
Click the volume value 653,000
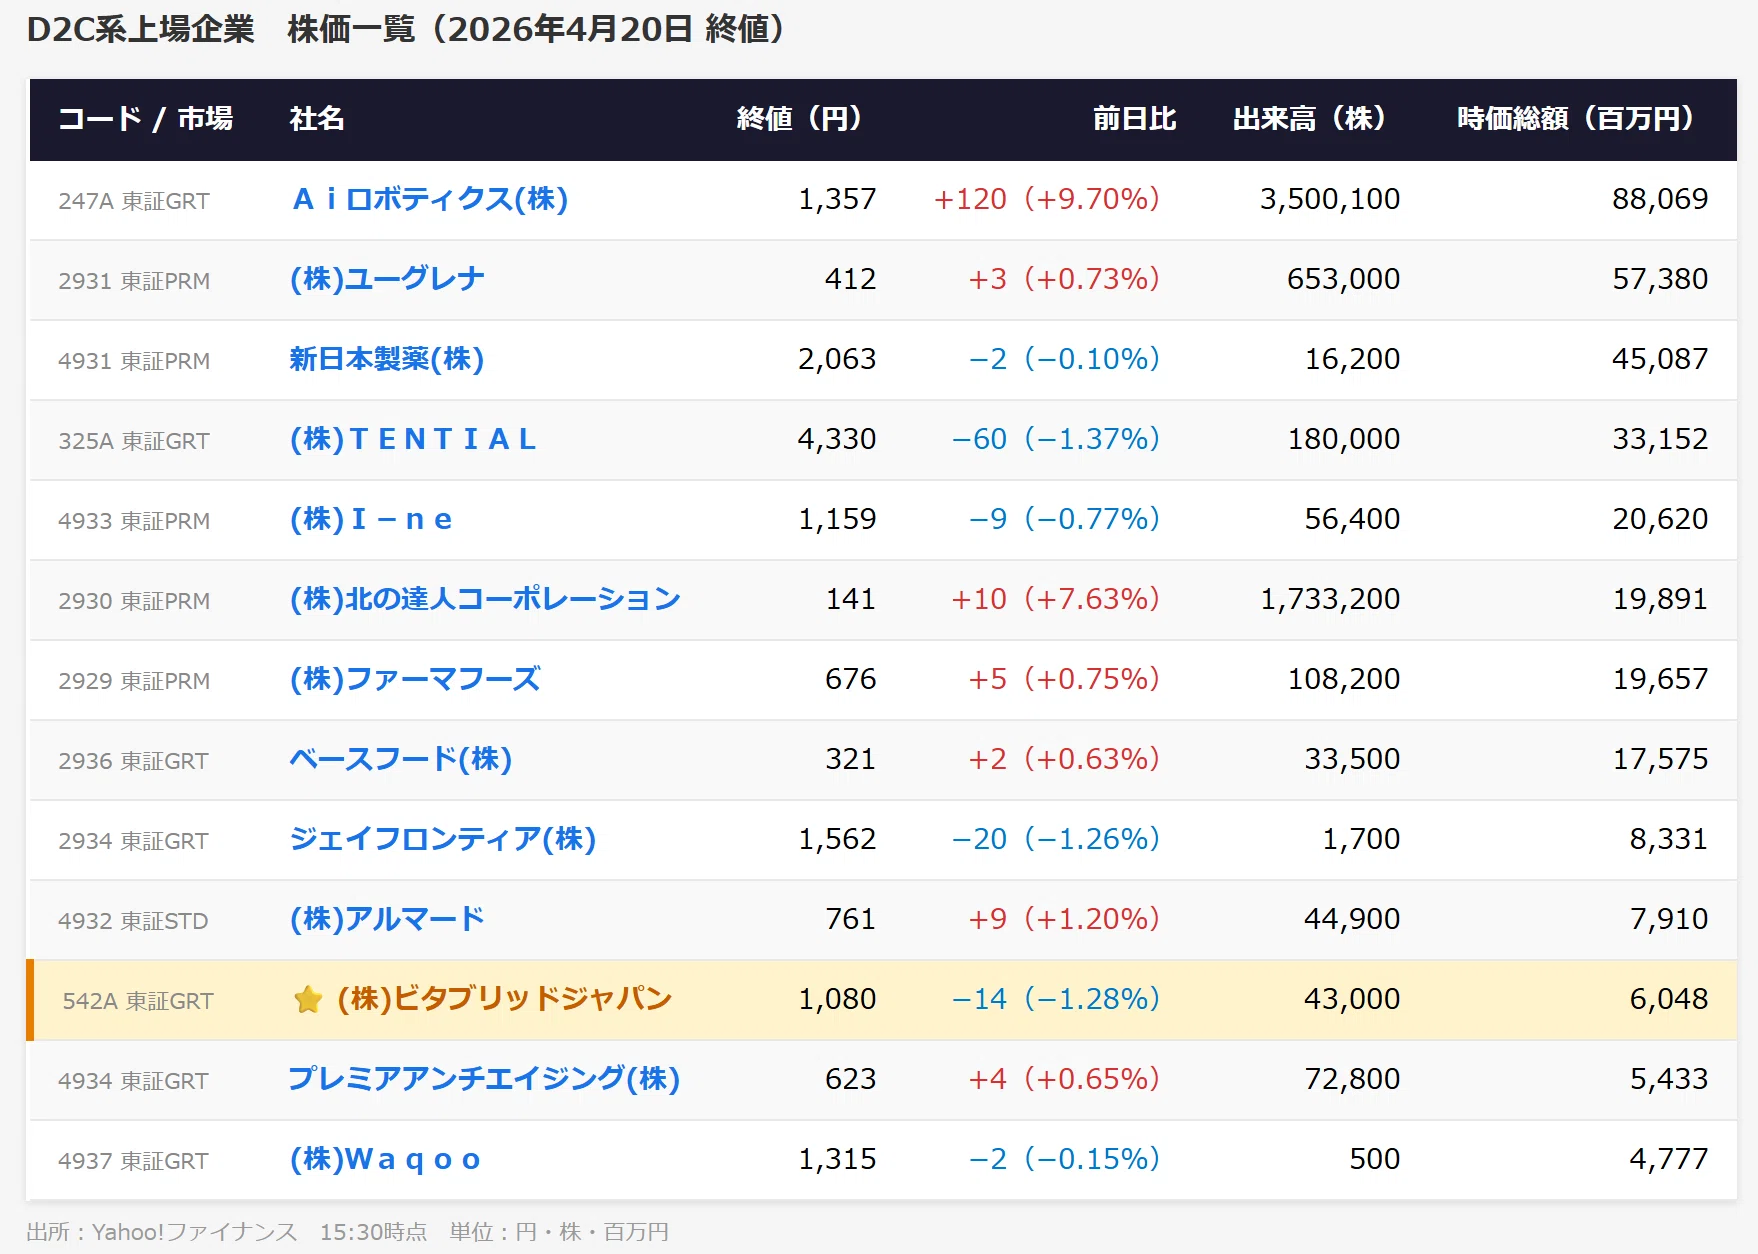1343,279
